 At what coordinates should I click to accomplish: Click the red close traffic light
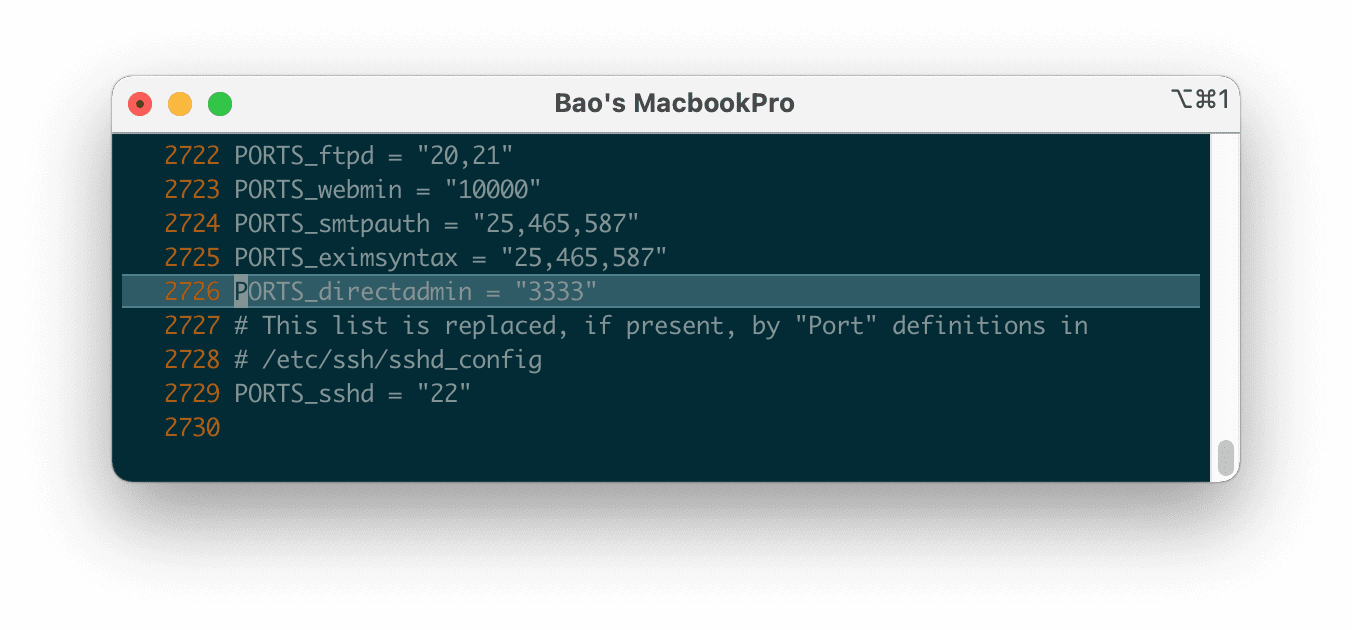click(139, 103)
